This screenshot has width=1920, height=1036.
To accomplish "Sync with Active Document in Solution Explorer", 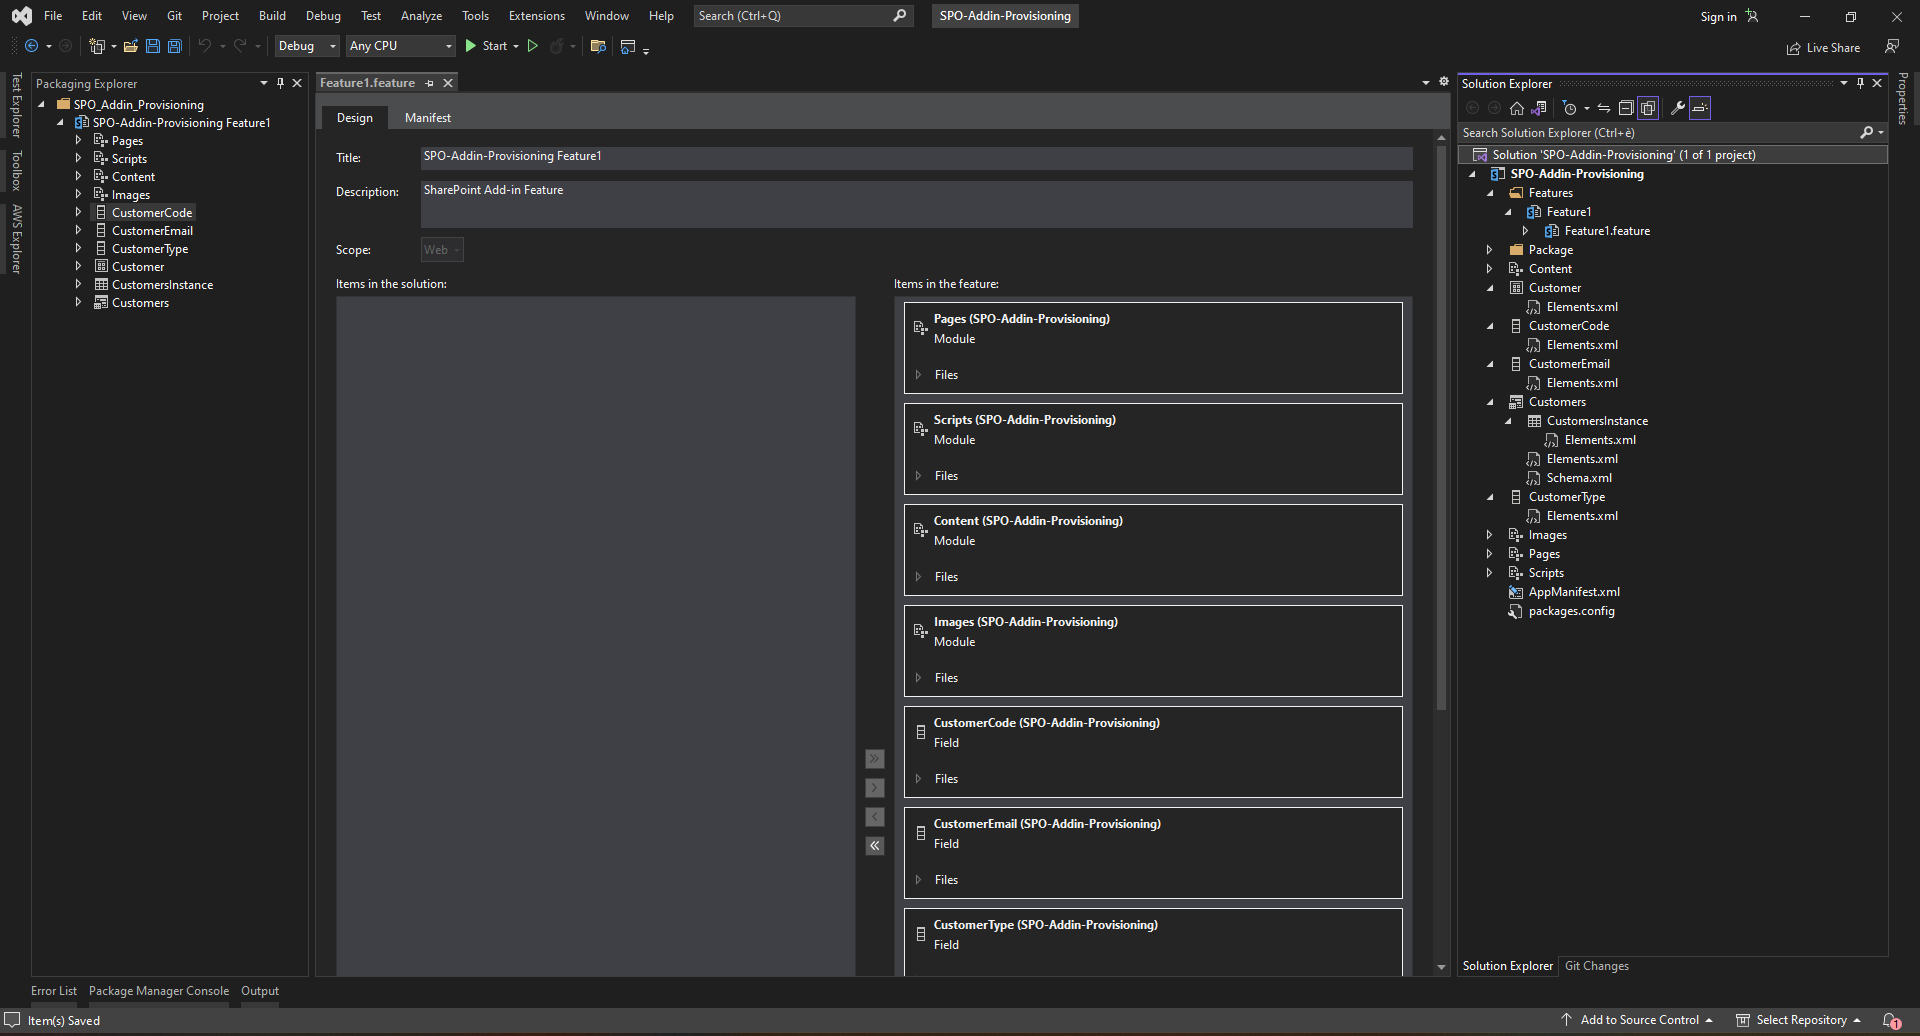I will pos(1604,108).
